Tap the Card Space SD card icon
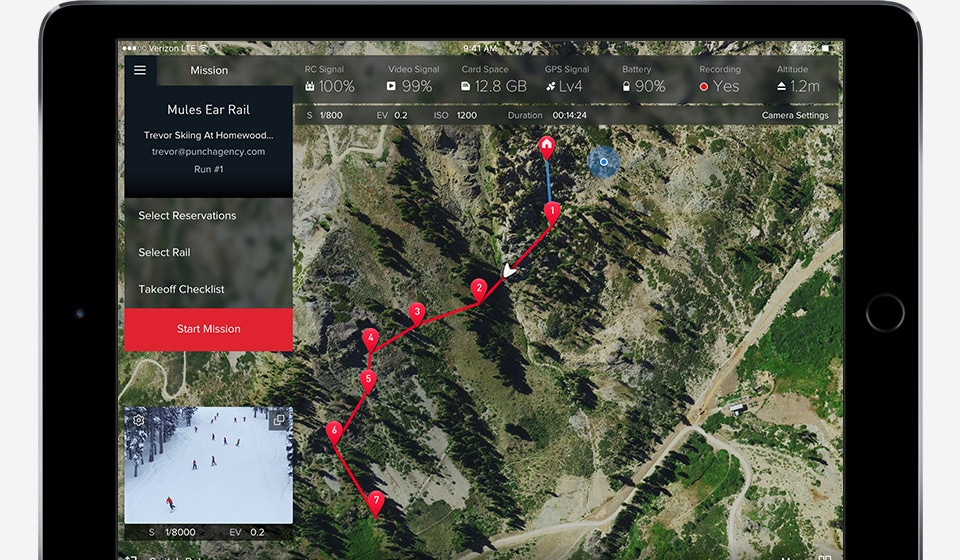The image size is (960, 560). [x=466, y=87]
